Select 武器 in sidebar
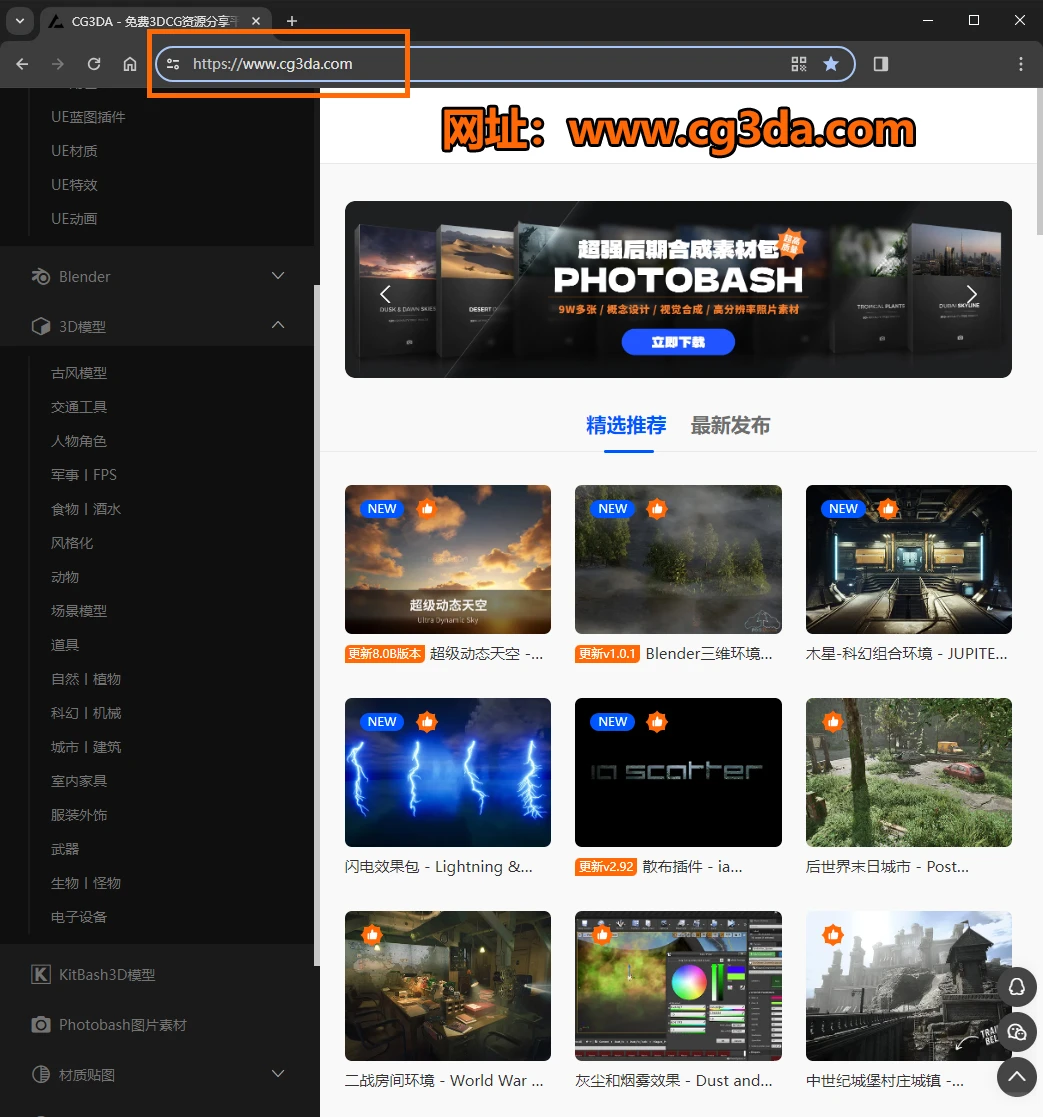 (x=65, y=849)
